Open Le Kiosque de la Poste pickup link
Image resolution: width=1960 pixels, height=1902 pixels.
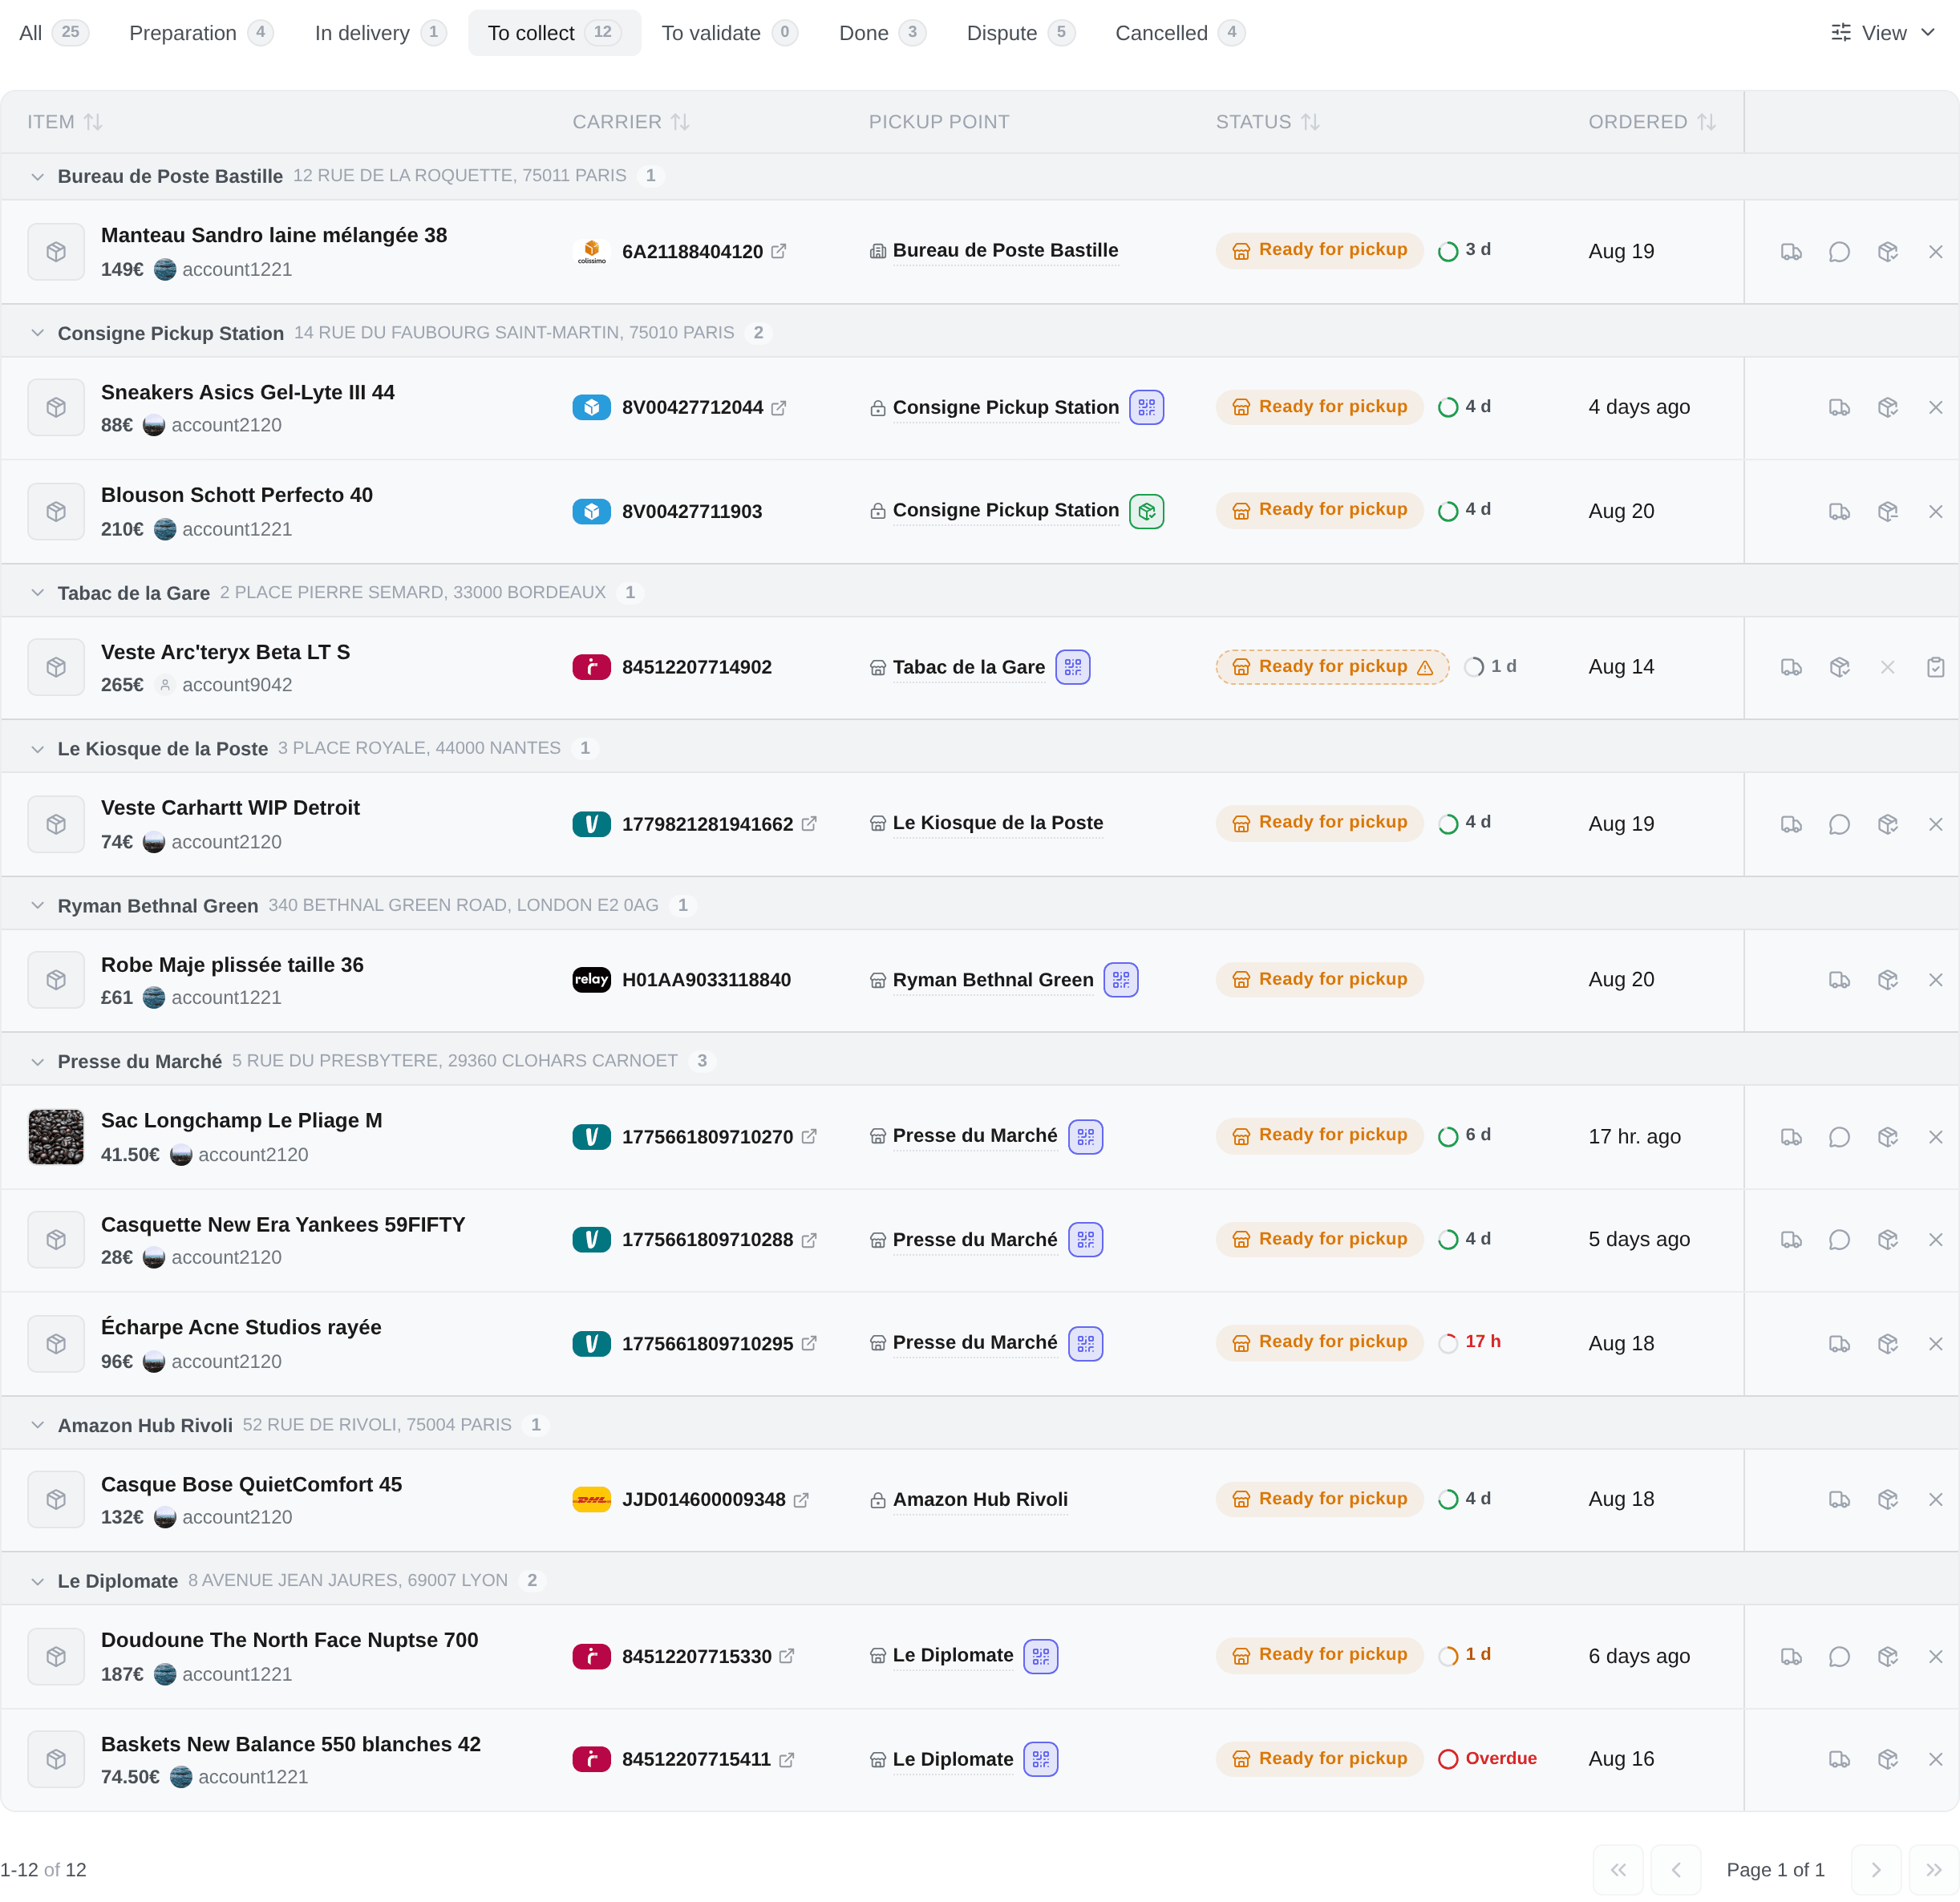click(x=998, y=823)
